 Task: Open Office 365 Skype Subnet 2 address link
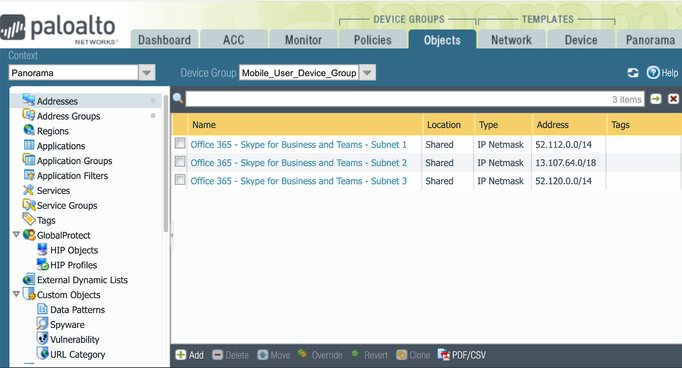tap(299, 163)
